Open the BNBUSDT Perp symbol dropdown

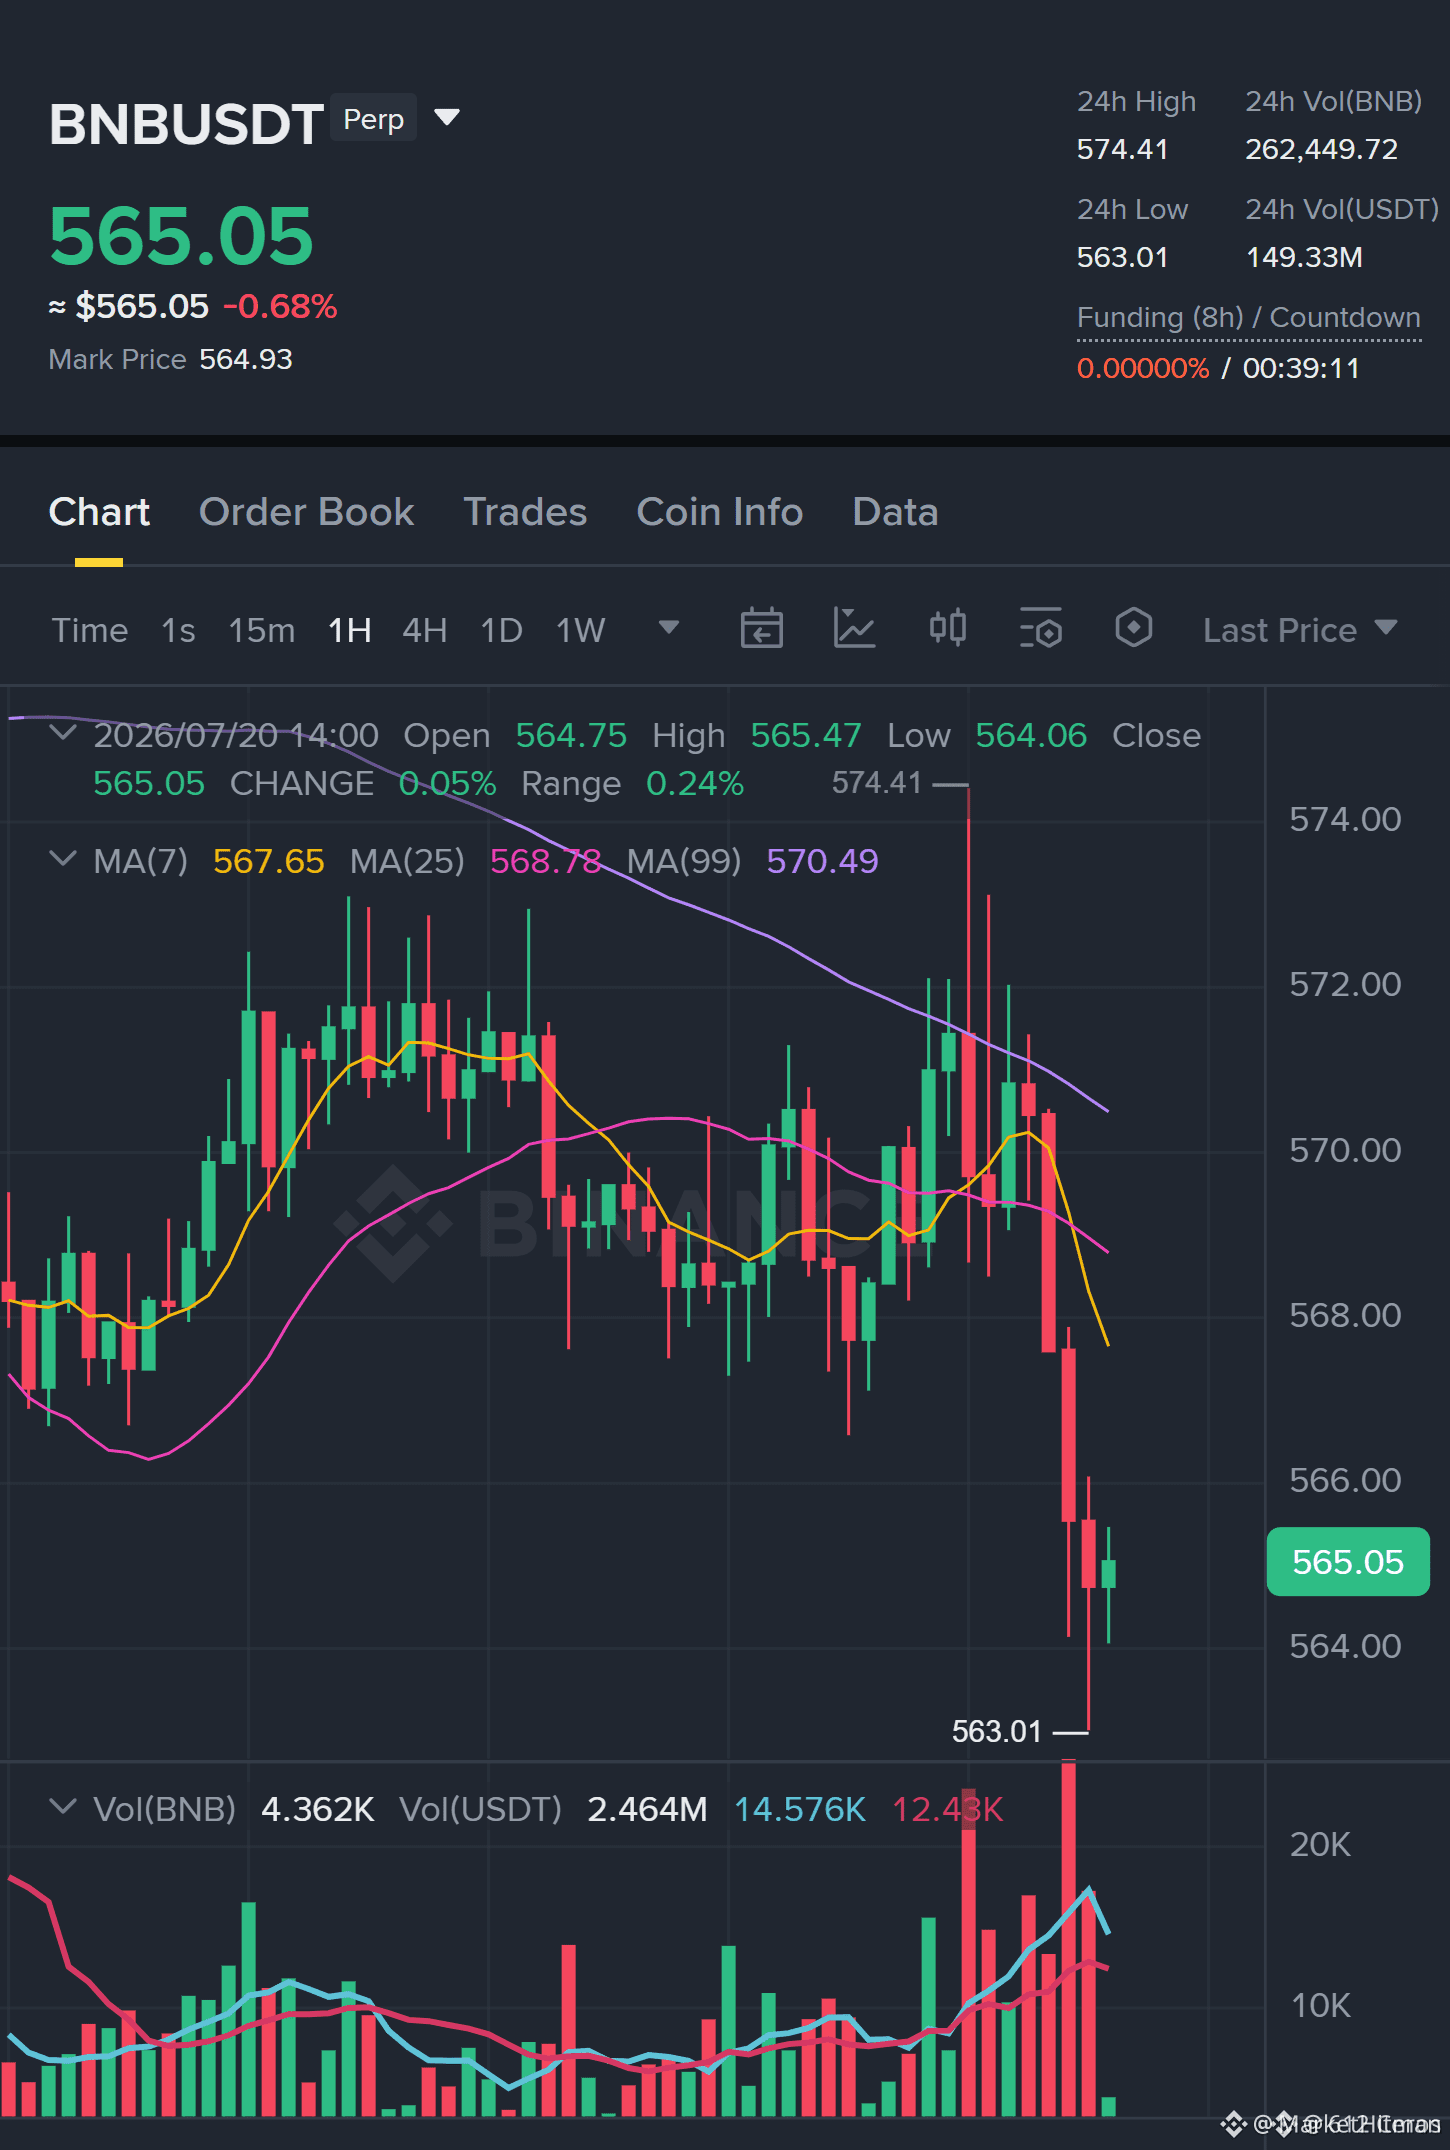[x=447, y=118]
